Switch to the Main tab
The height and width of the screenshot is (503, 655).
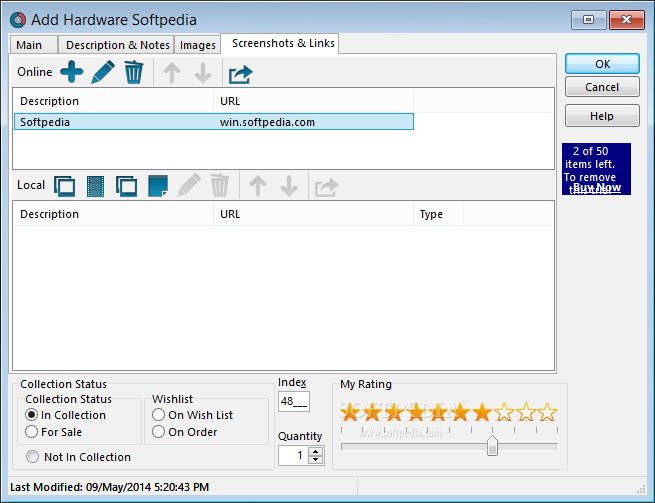33,45
